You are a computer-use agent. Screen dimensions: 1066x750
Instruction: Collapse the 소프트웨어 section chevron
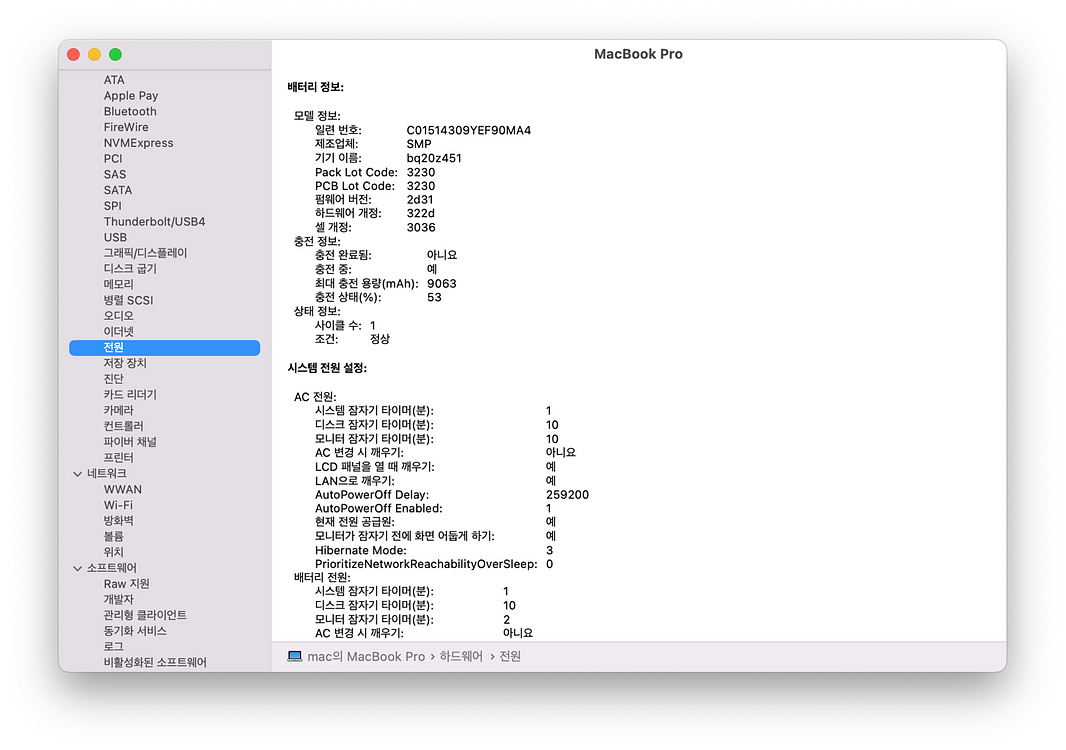78,568
